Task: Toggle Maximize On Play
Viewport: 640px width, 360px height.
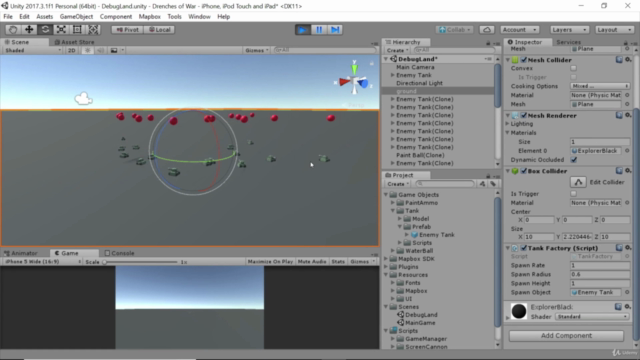Action: [x=270, y=262]
